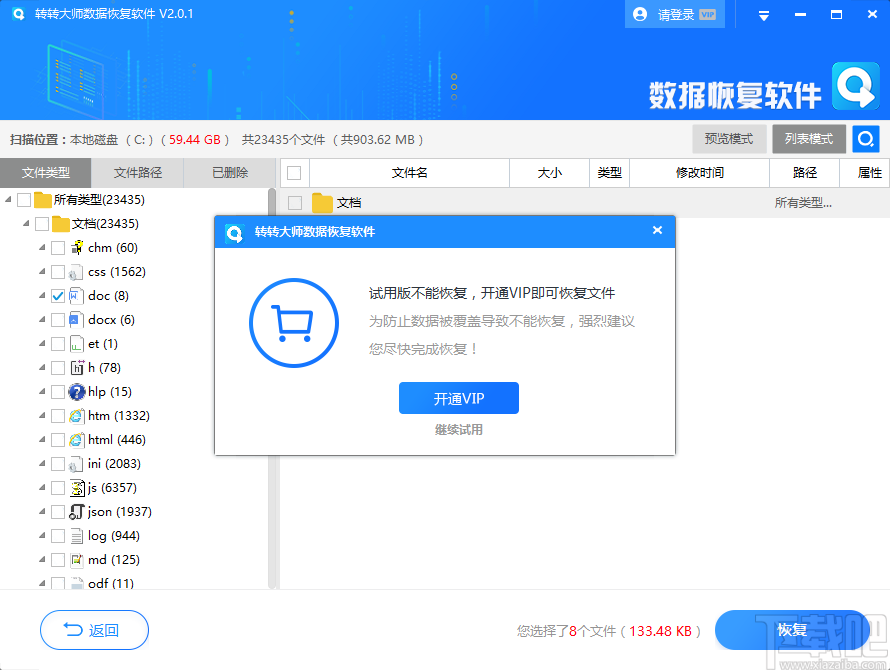Click the log text file icon

pos(77,536)
